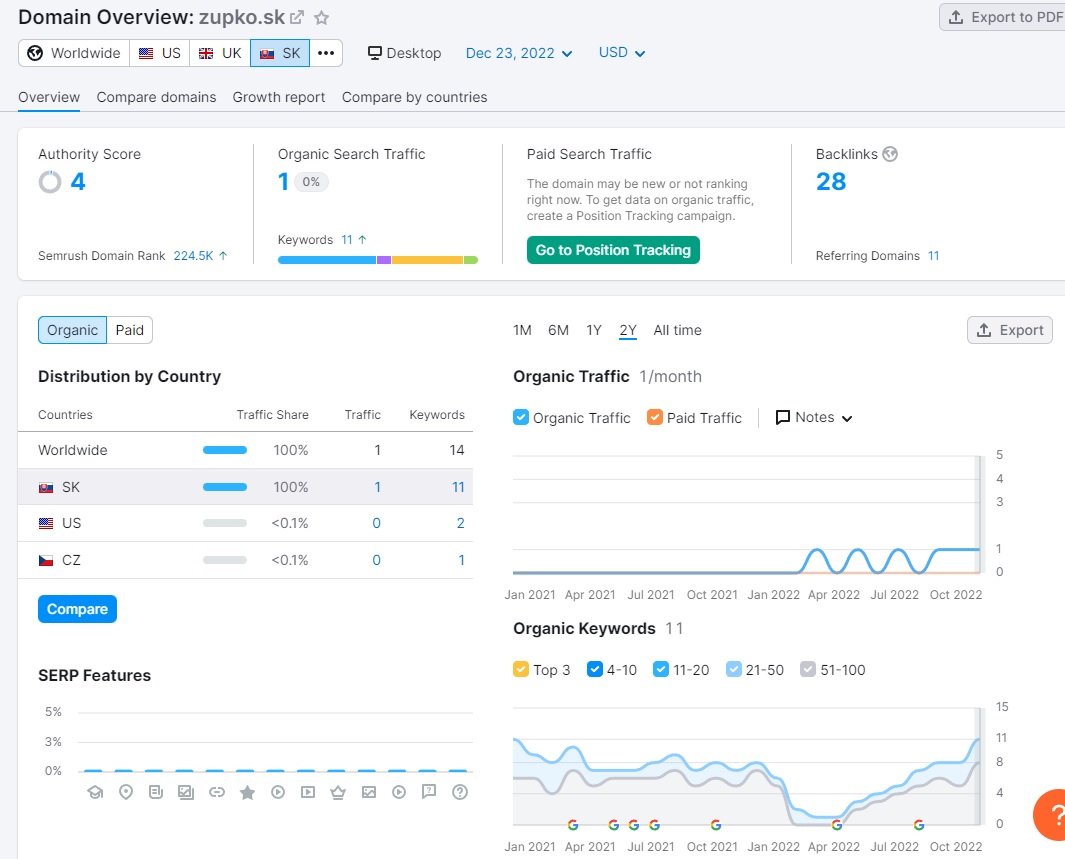Image resolution: width=1065 pixels, height=859 pixels.
Task: Open the USD currency dropdown
Action: pos(621,53)
